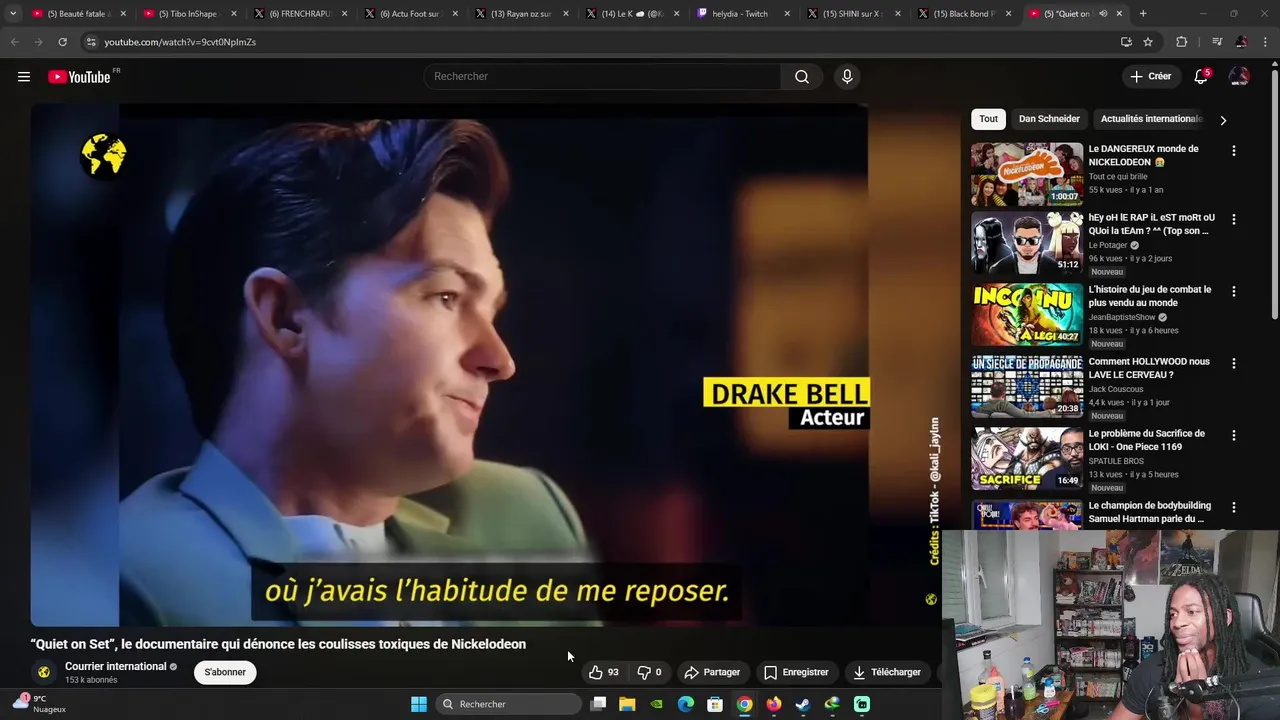Open Task View on taskbar
Screen dimensions: 1280x720
point(598,704)
